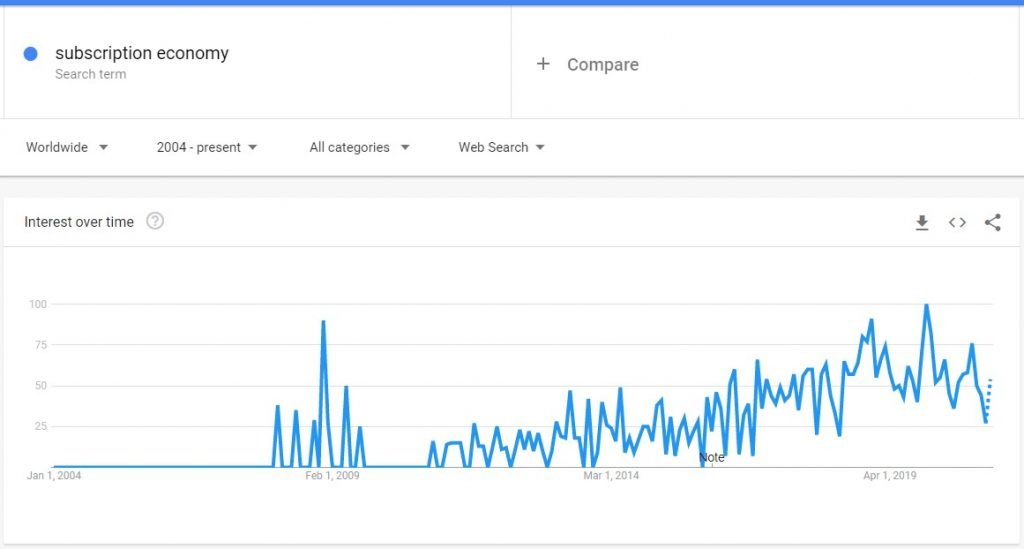Click the Search term label under the query
The height and width of the screenshot is (549, 1024).
click(x=91, y=74)
